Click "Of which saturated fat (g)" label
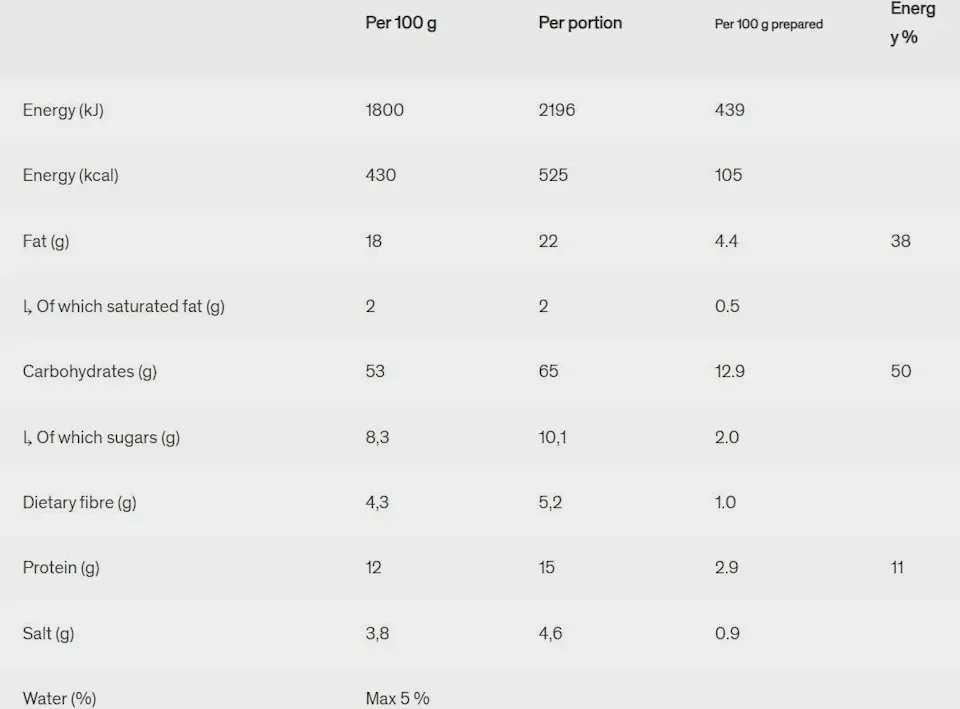Viewport: 960px width, 709px height. 124,306
